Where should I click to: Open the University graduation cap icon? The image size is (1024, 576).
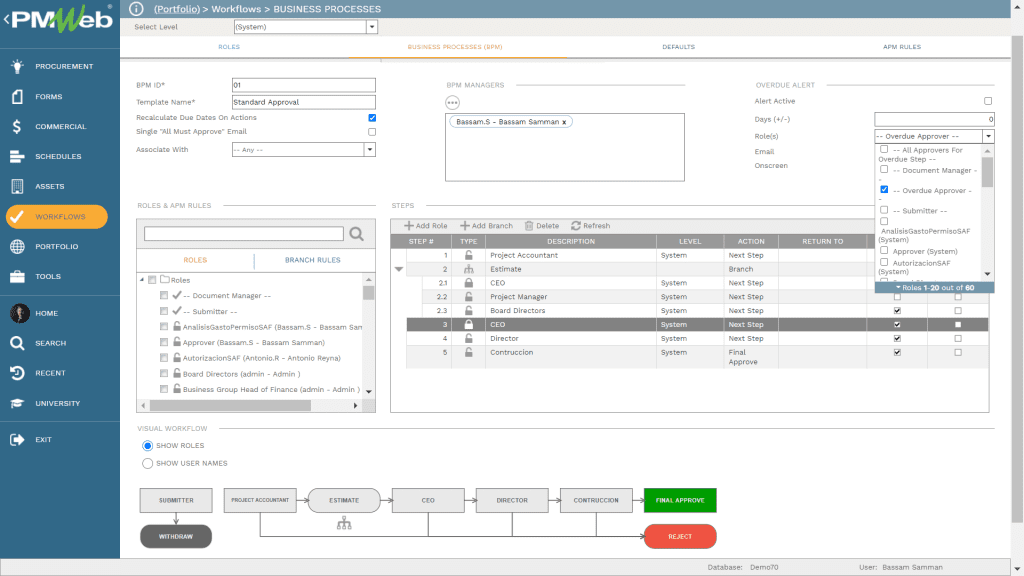[x=17, y=403]
